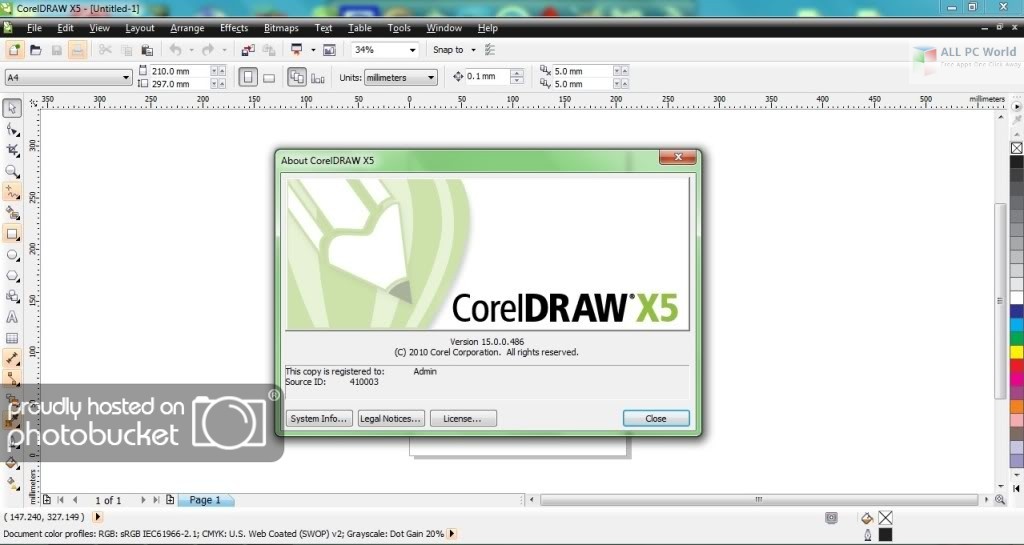Expand the Snap to dropdown
This screenshot has height=545, width=1024.
coord(473,50)
